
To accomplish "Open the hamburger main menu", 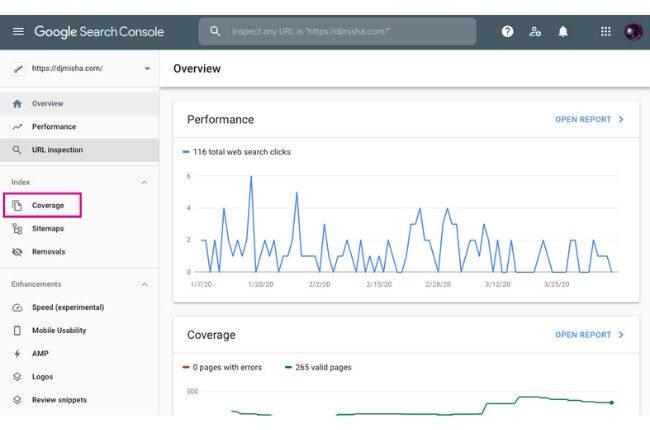I will (18, 32).
